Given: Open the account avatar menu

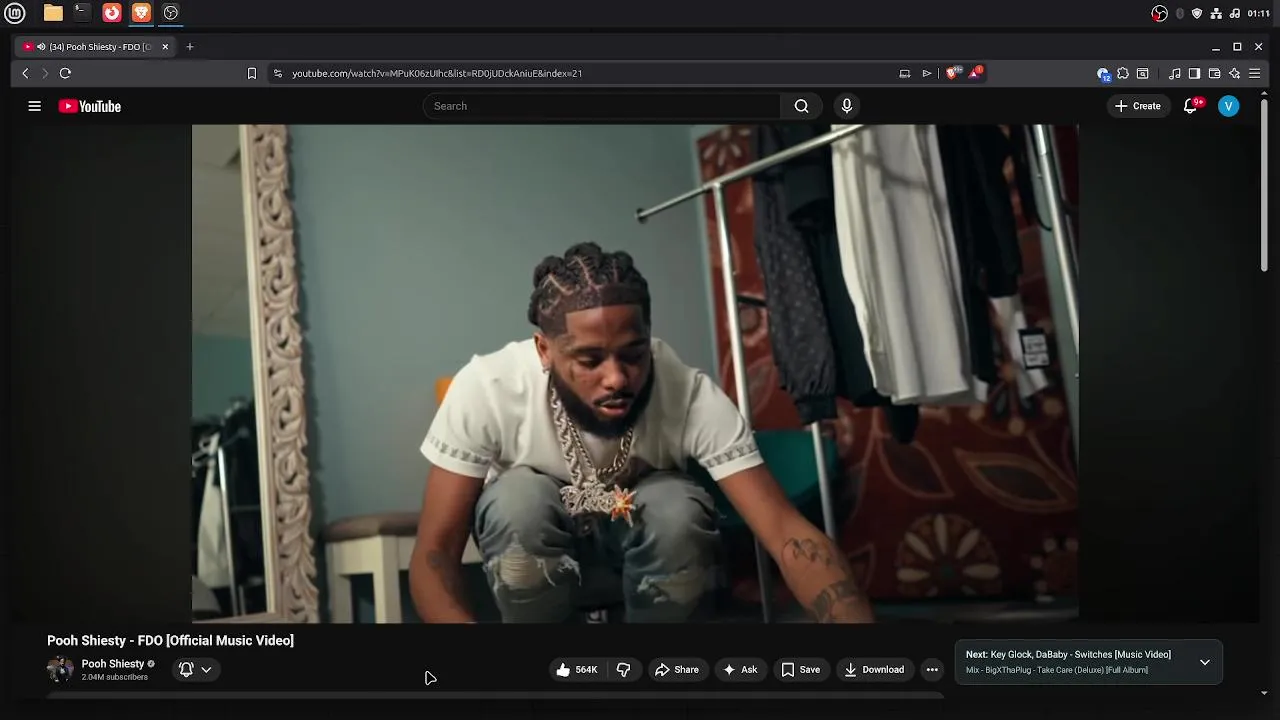Looking at the screenshot, I should pyautogui.click(x=1229, y=106).
